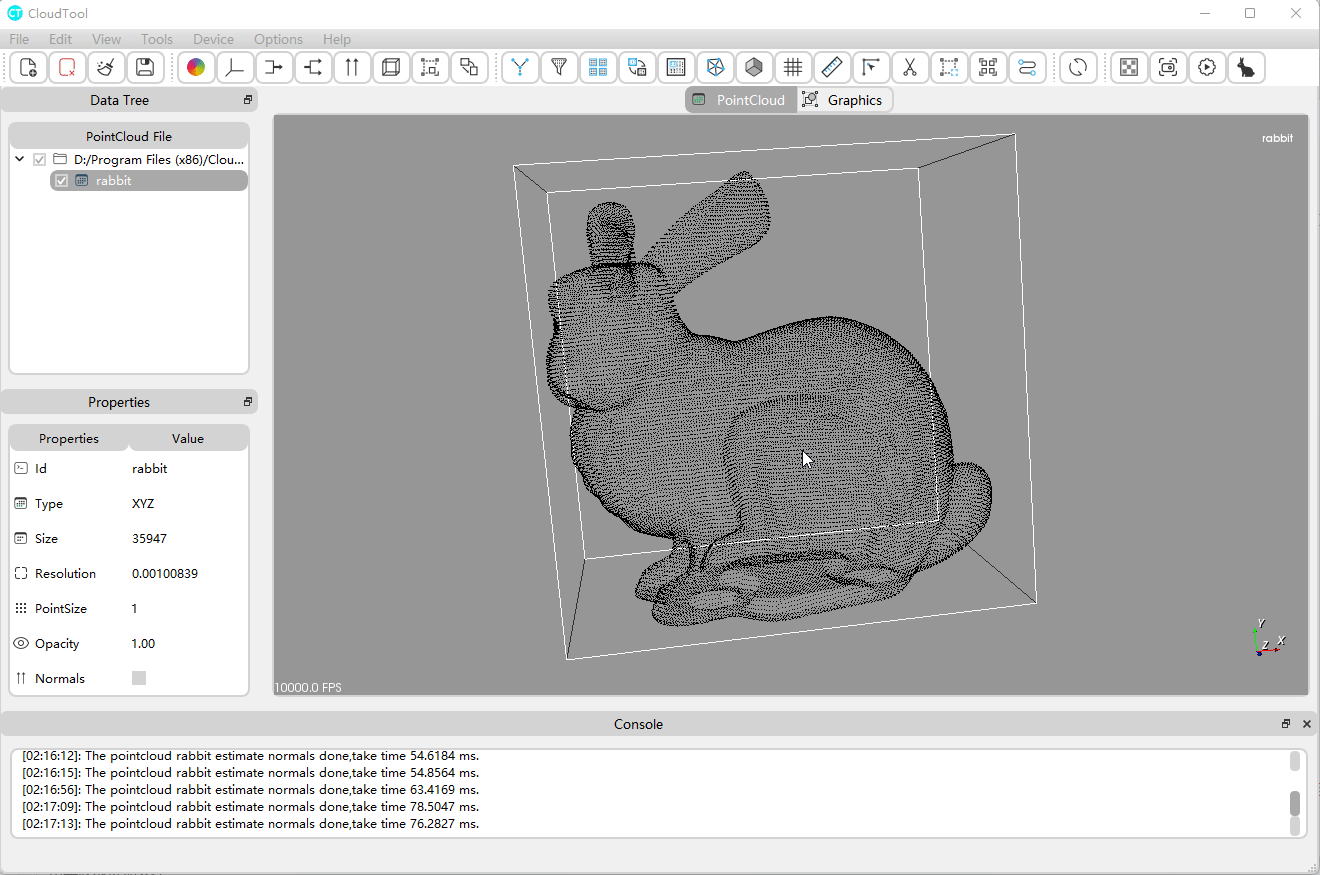Open the Tools menu
The height and width of the screenshot is (875, 1320).
pyautogui.click(x=156, y=39)
